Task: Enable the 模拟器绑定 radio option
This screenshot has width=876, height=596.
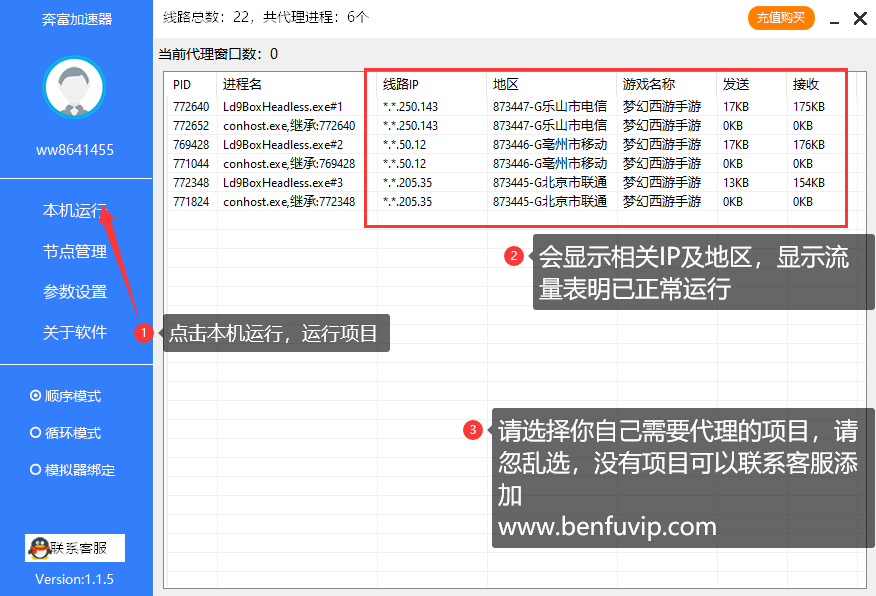Action: (x=36, y=470)
